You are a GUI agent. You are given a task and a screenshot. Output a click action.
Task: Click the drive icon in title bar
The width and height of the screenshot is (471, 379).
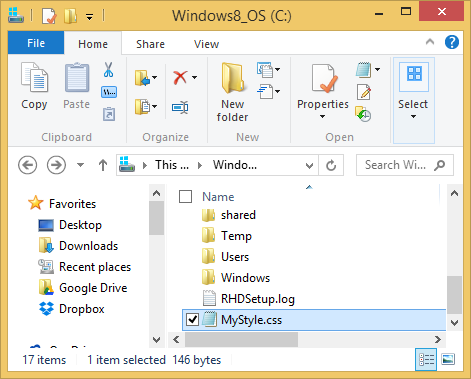(16, 15)
